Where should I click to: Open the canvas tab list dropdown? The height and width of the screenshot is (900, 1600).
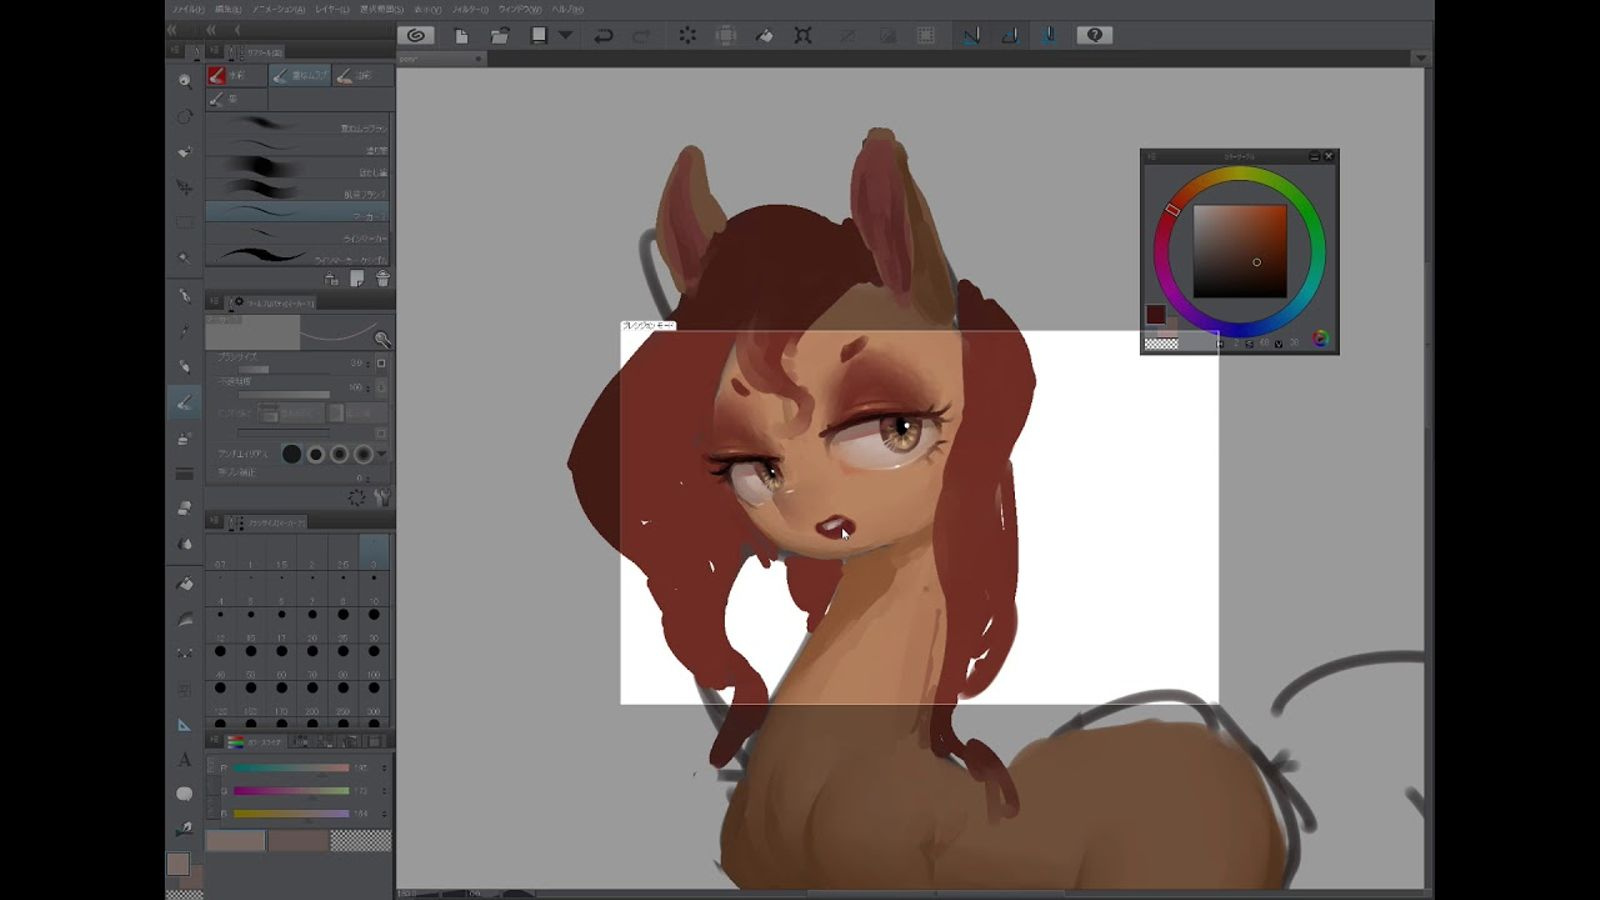coord(1420,58)
